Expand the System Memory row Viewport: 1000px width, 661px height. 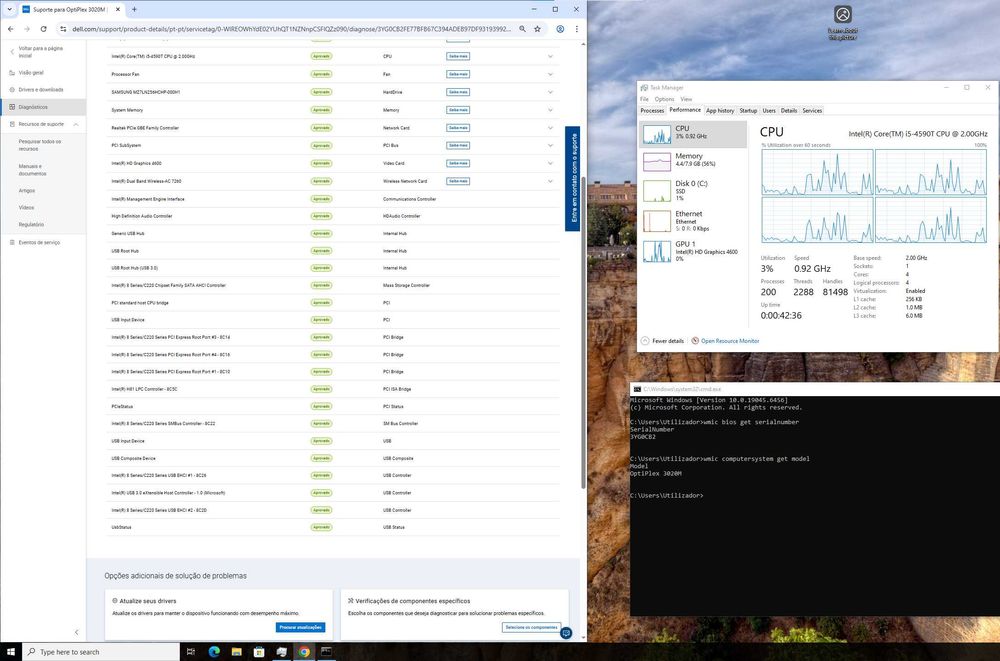tap(550, 110)
